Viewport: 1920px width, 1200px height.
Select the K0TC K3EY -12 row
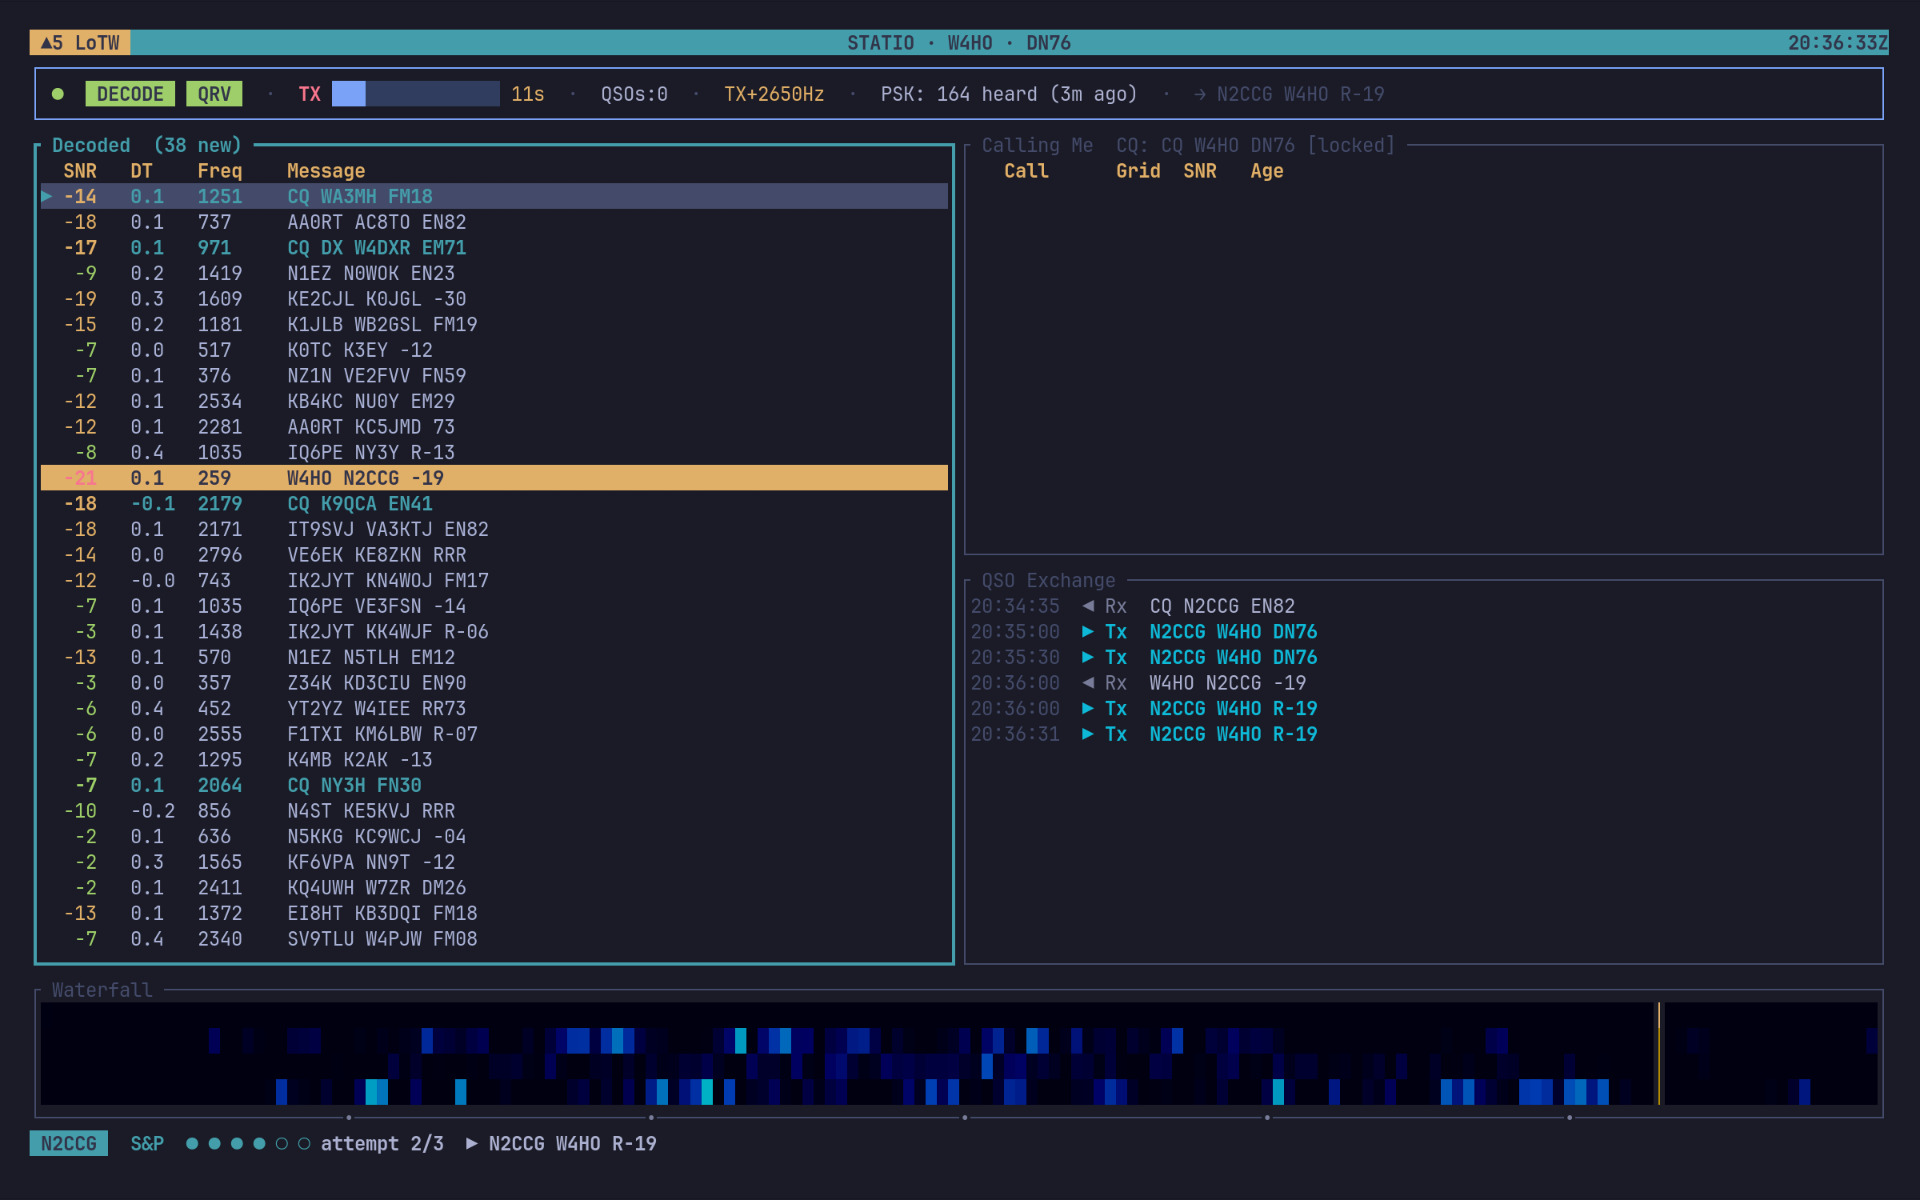click(494, 350)
